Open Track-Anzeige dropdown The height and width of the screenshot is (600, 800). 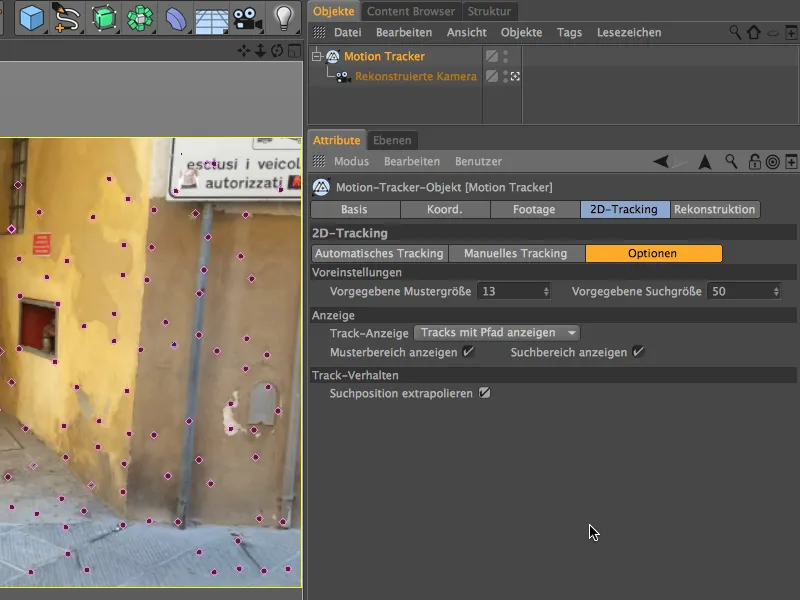497,333
